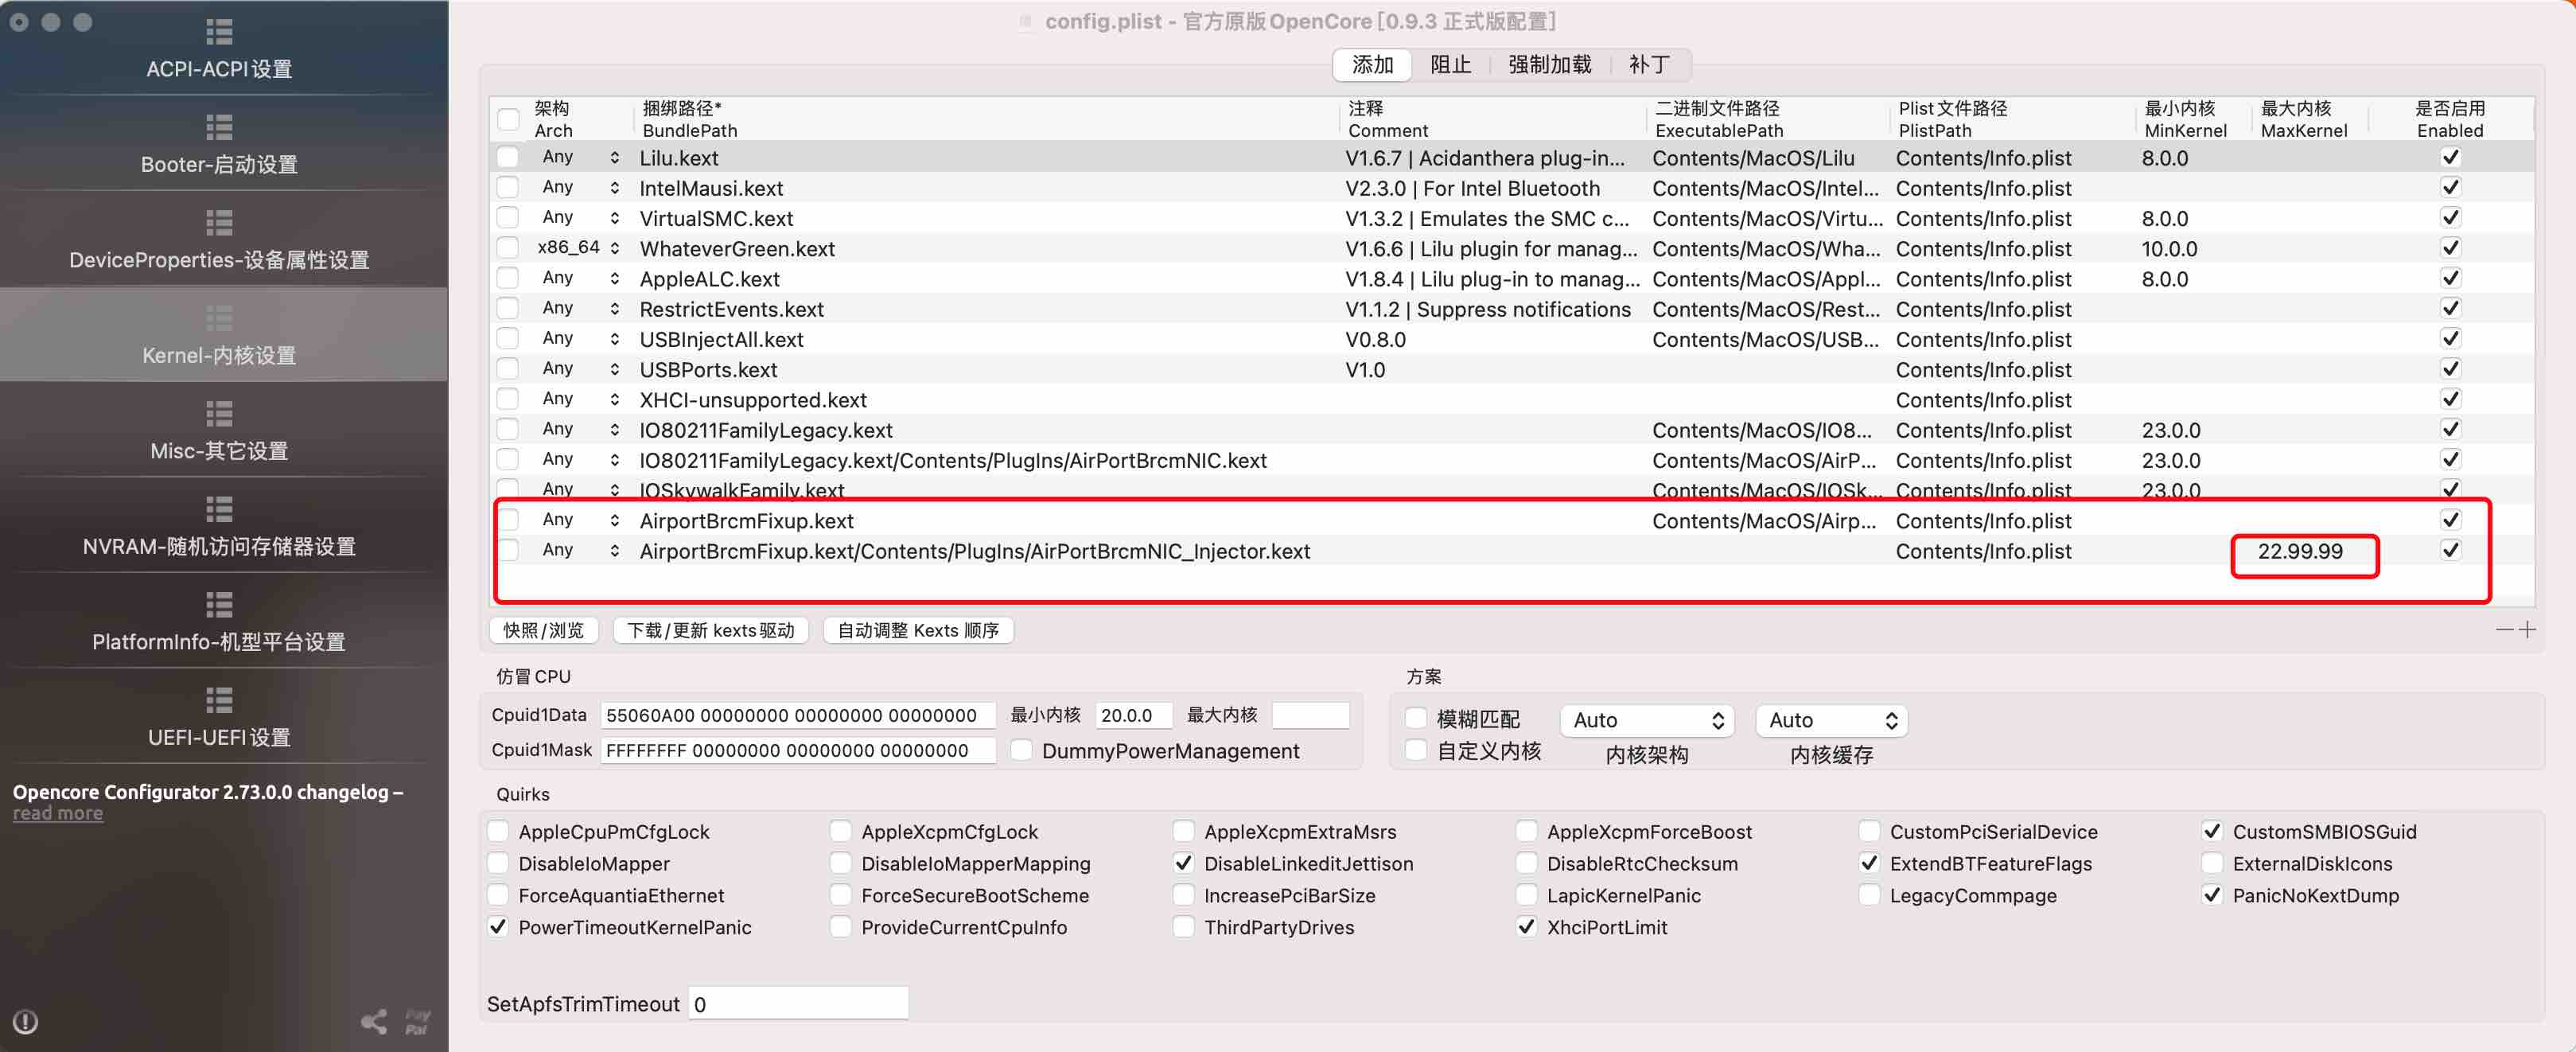Change Arch dropdown for USBPorts.kext
This screenshot has width=2576, height=1052.
click(579, 369)
